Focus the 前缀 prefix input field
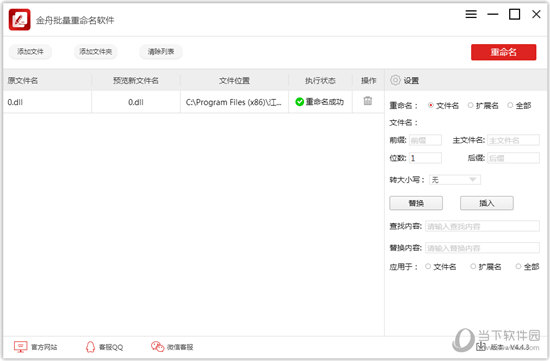Viewport: 550px width, 361px height. [x=425, y=140]
